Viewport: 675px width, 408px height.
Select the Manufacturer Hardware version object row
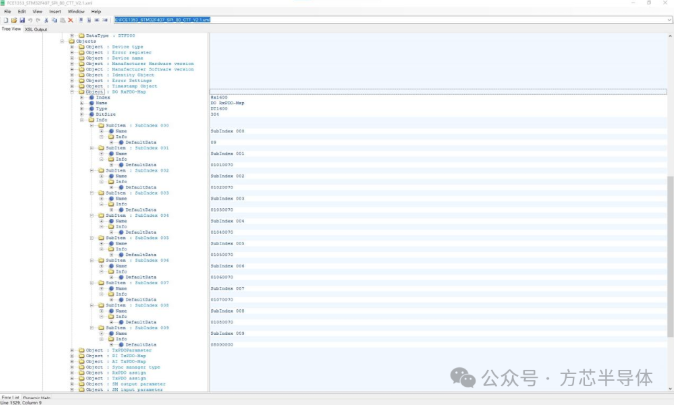click(x=139, y=64)
